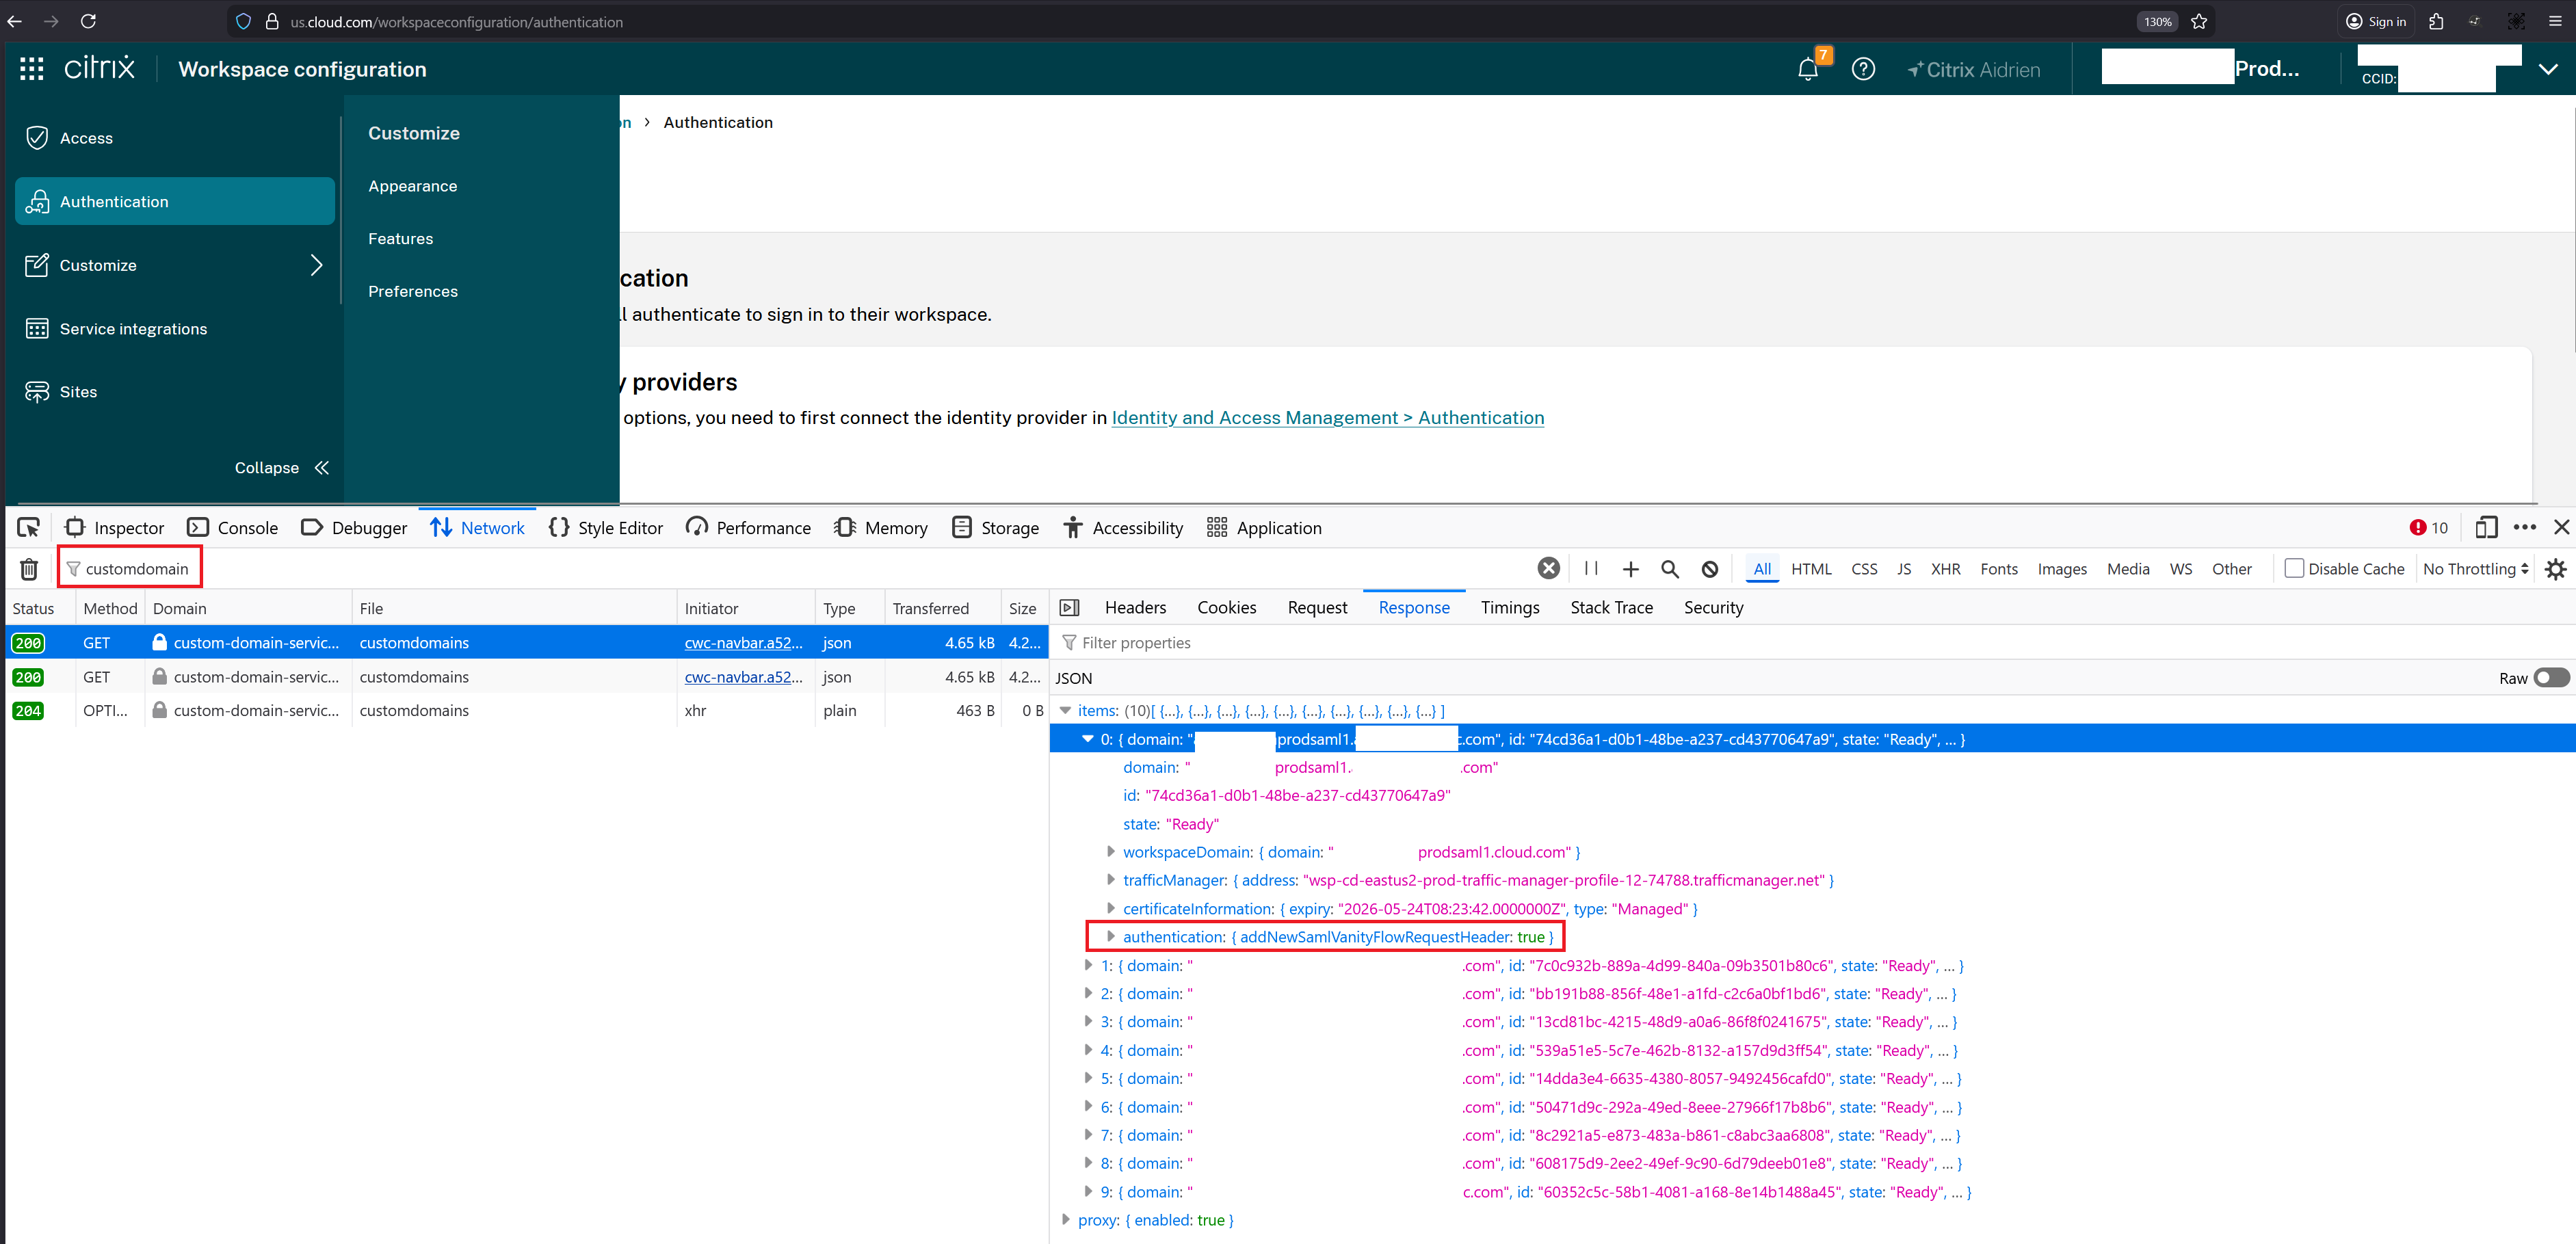
Task: Open the Citrix app launcher grid
Action: click(x=32, y=69)
